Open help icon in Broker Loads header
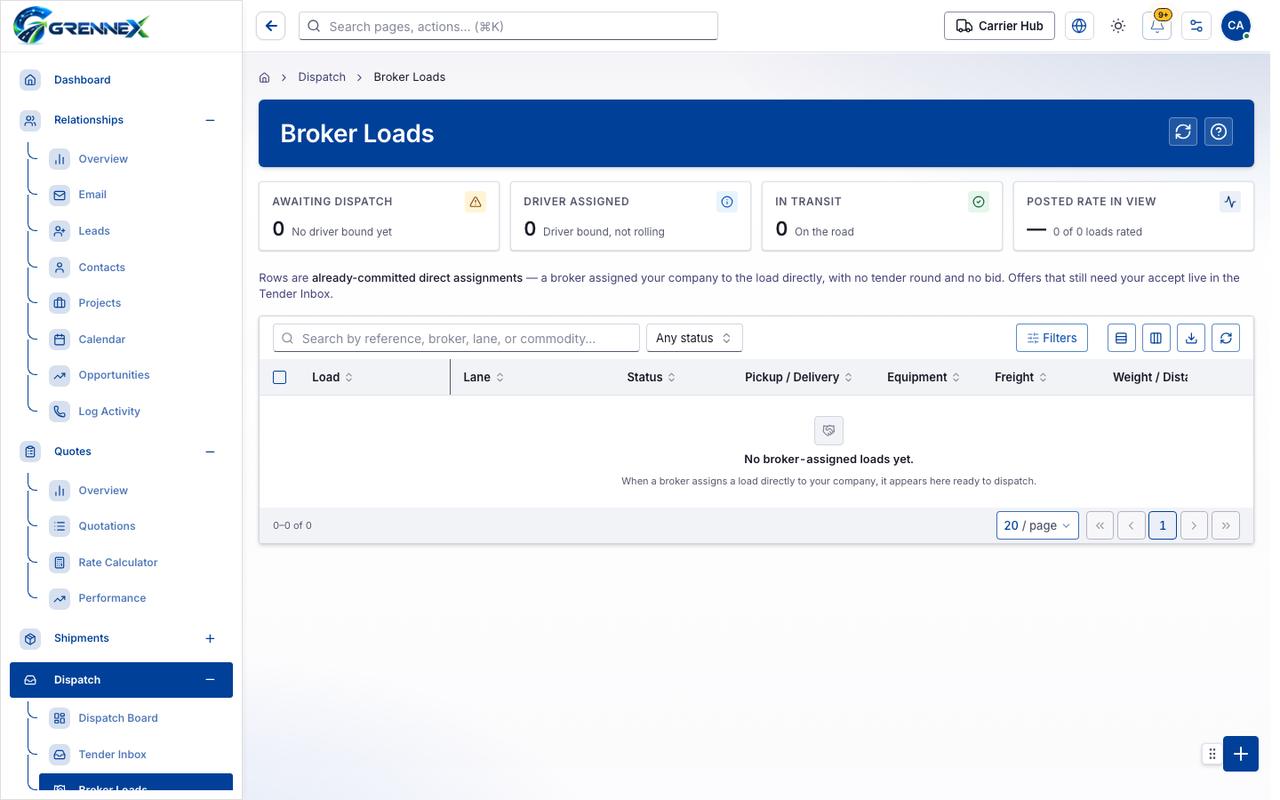The image size is (1280, 800). point(1218,132)
